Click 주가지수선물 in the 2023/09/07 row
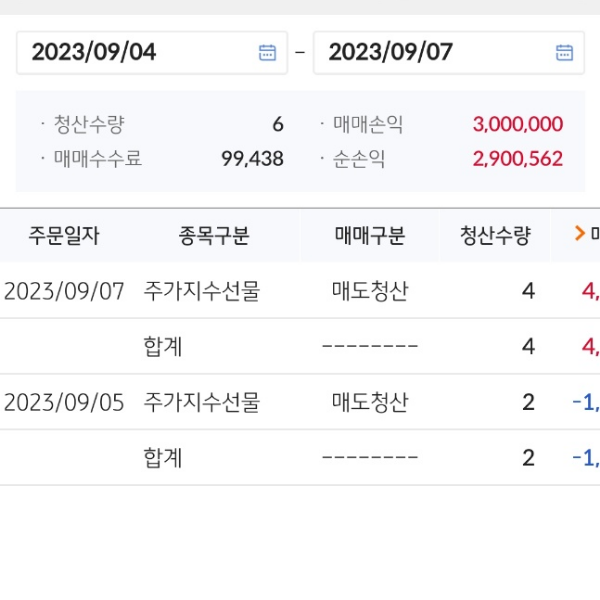 pyautogui.click(x=201, y=291)
